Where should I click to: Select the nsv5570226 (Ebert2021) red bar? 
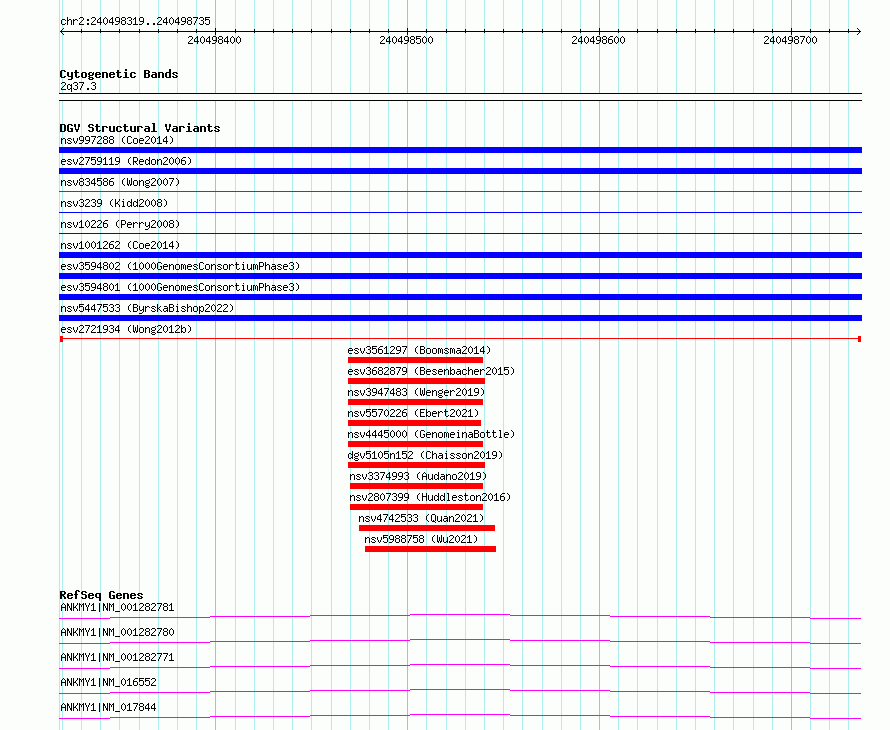tap(414, 423)
